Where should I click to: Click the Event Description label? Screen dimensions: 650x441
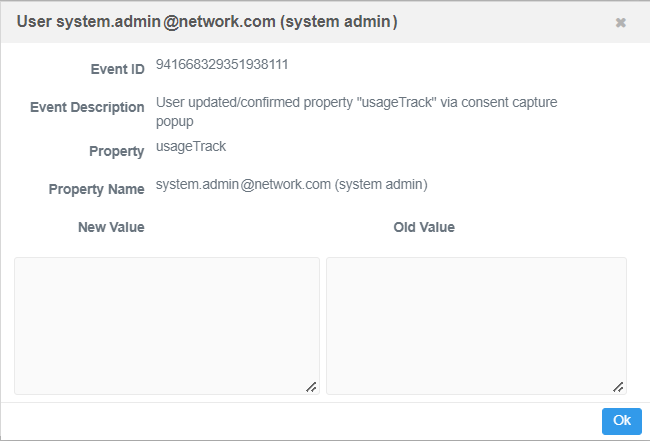coord(87,107)
